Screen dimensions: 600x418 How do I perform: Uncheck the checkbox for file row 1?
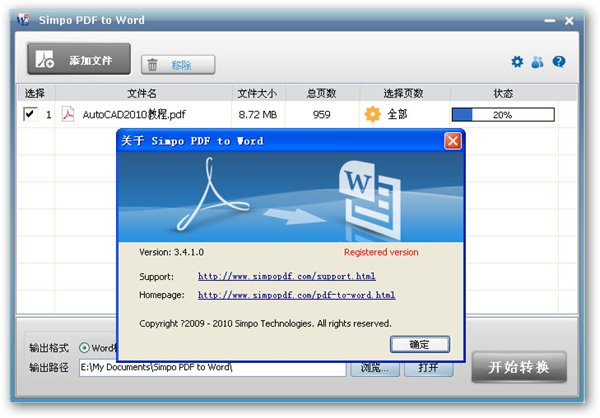(30, 114)
